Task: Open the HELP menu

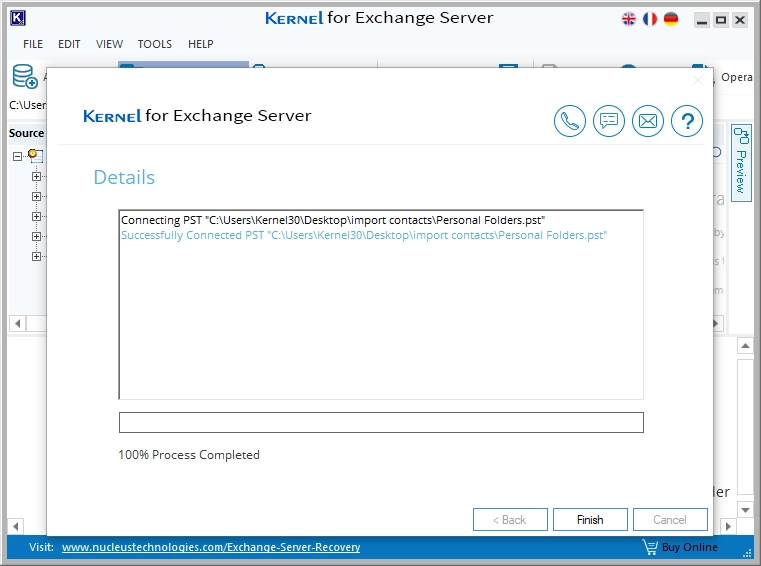Action: point(200,44)
